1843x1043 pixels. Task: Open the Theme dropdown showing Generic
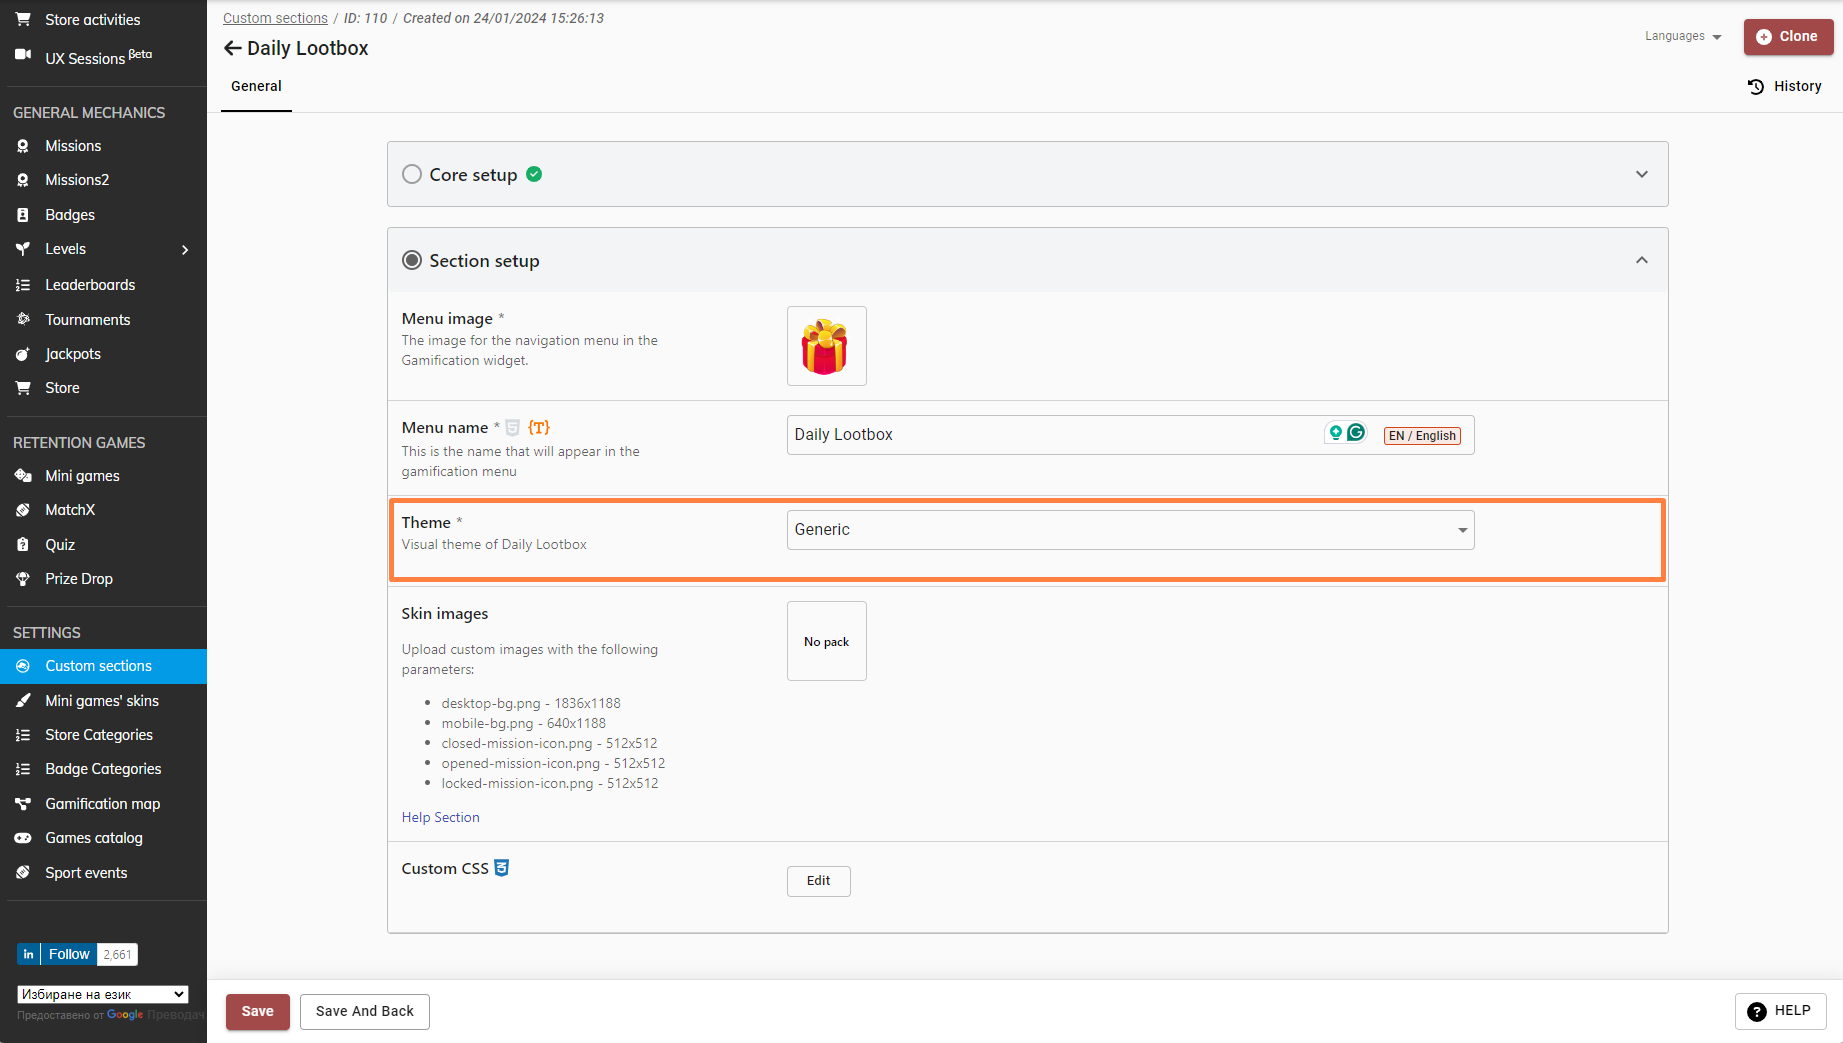click(1130, 530)
